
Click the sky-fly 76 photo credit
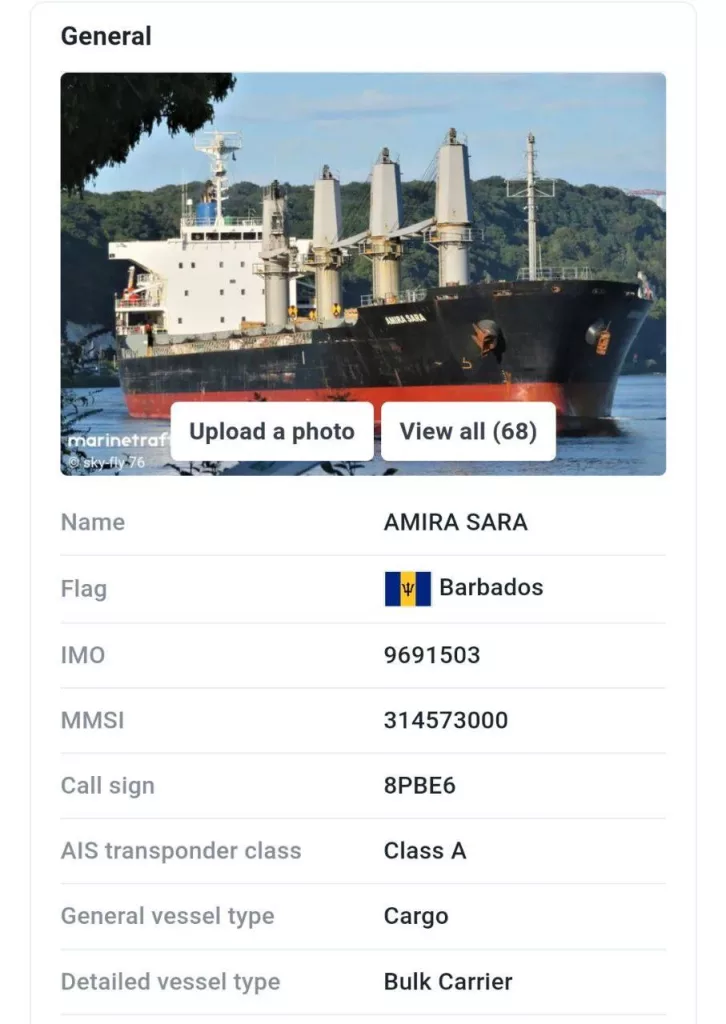coord(106,462)
